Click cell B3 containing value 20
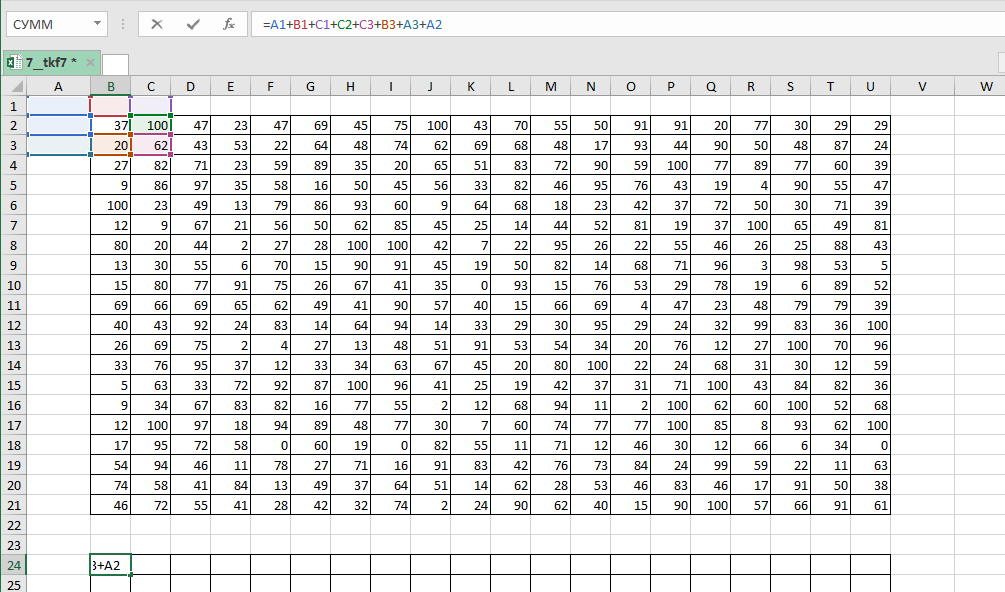The height and width of the screenshot is (592, 1005). (x=111, y=145)
